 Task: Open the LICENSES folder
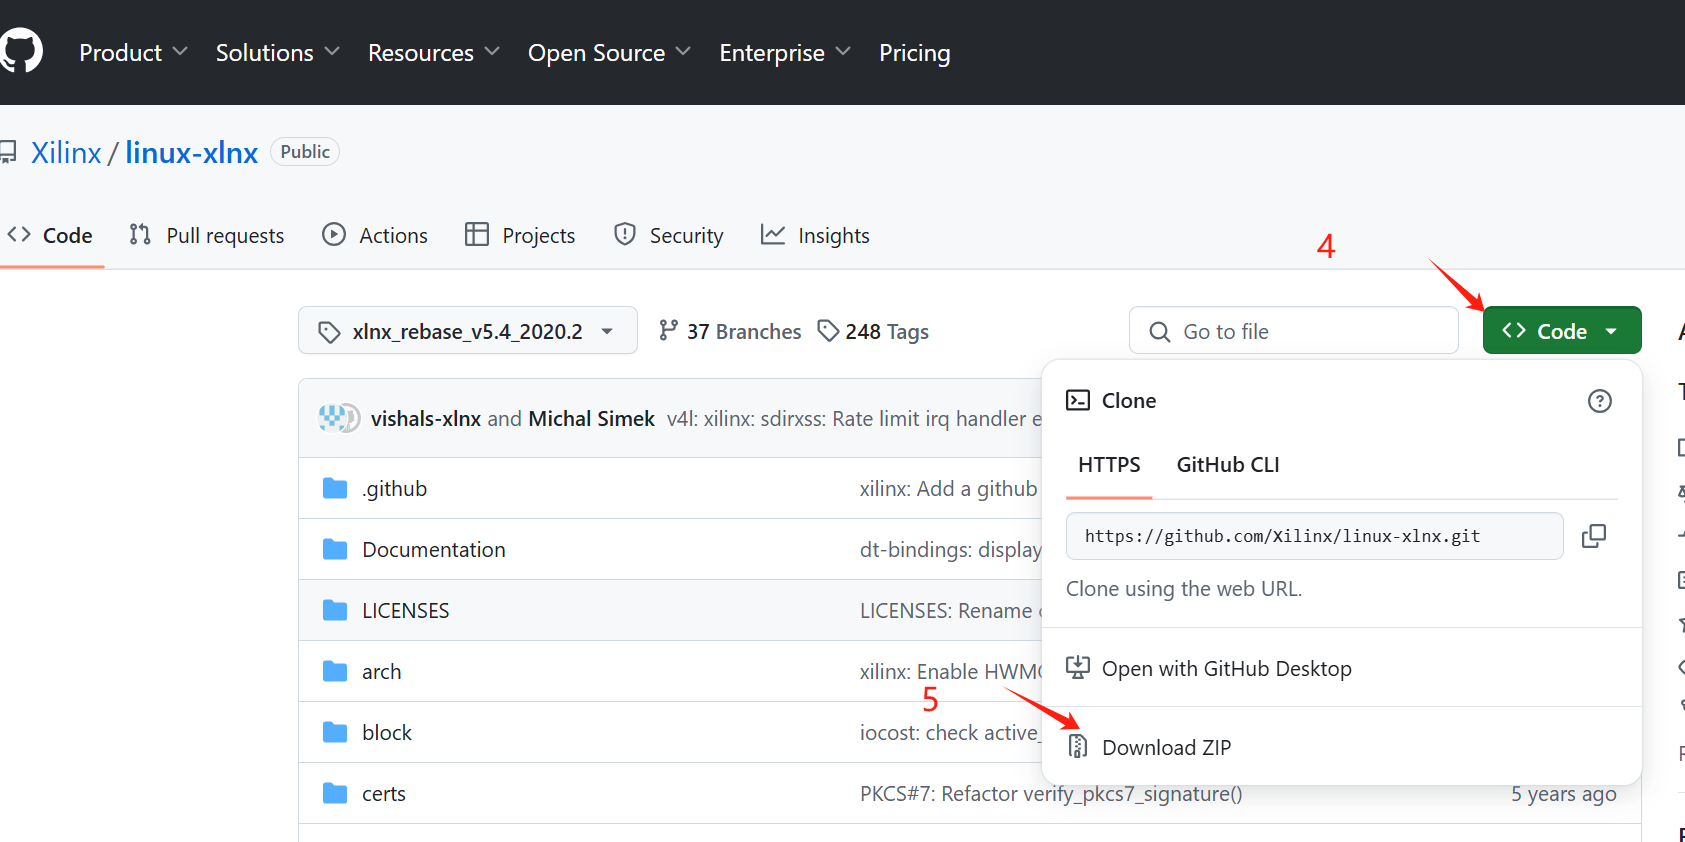[x=406, y=611]
